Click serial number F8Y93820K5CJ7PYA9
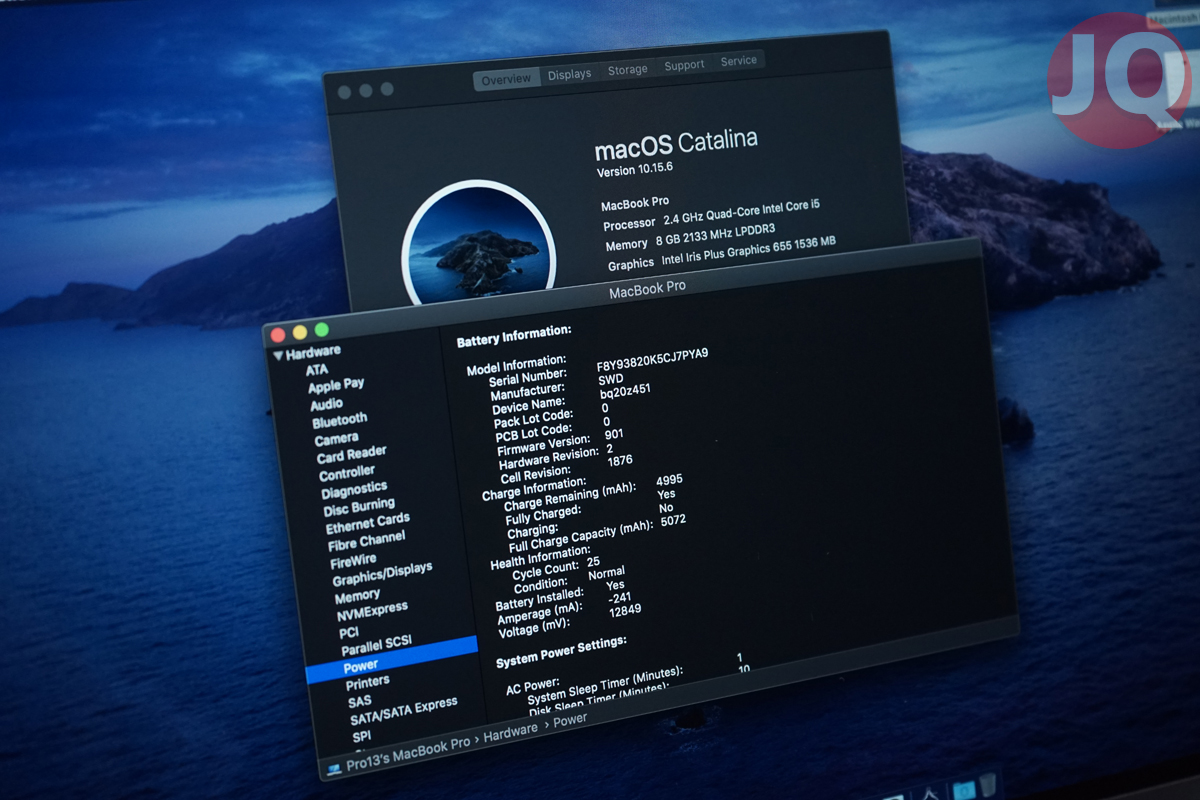The image size is (1200, 800). (652, 359)
